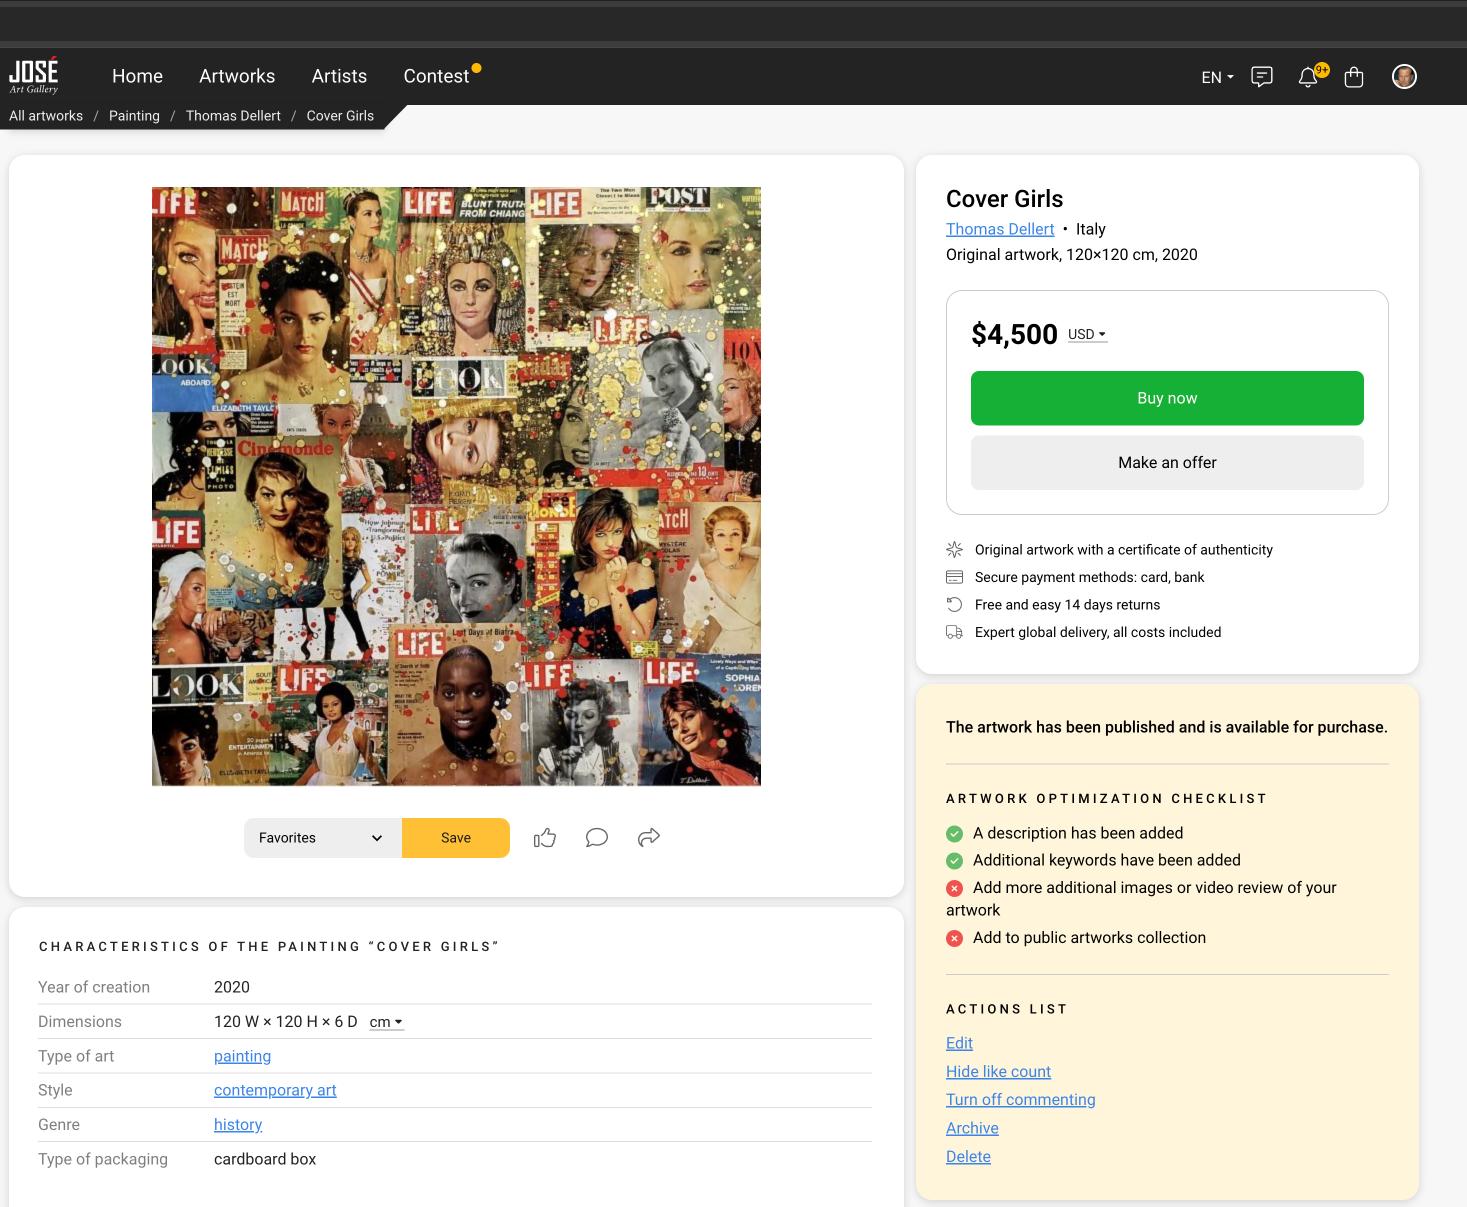The width and height of the screenshot is (1467, 1207).
Task: Click 'Add to public artworks collection' item
Action: point(1089,938)
